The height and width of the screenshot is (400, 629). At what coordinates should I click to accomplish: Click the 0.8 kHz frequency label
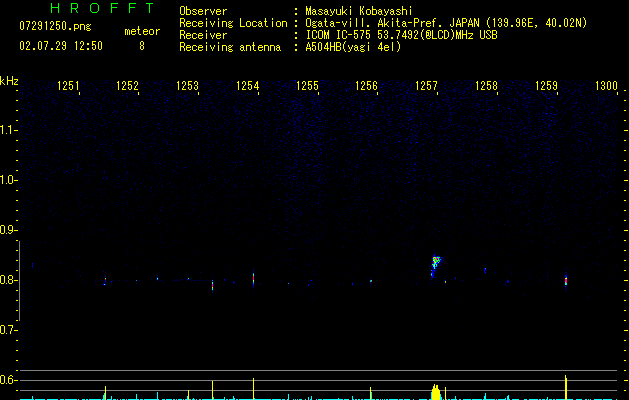7,280
